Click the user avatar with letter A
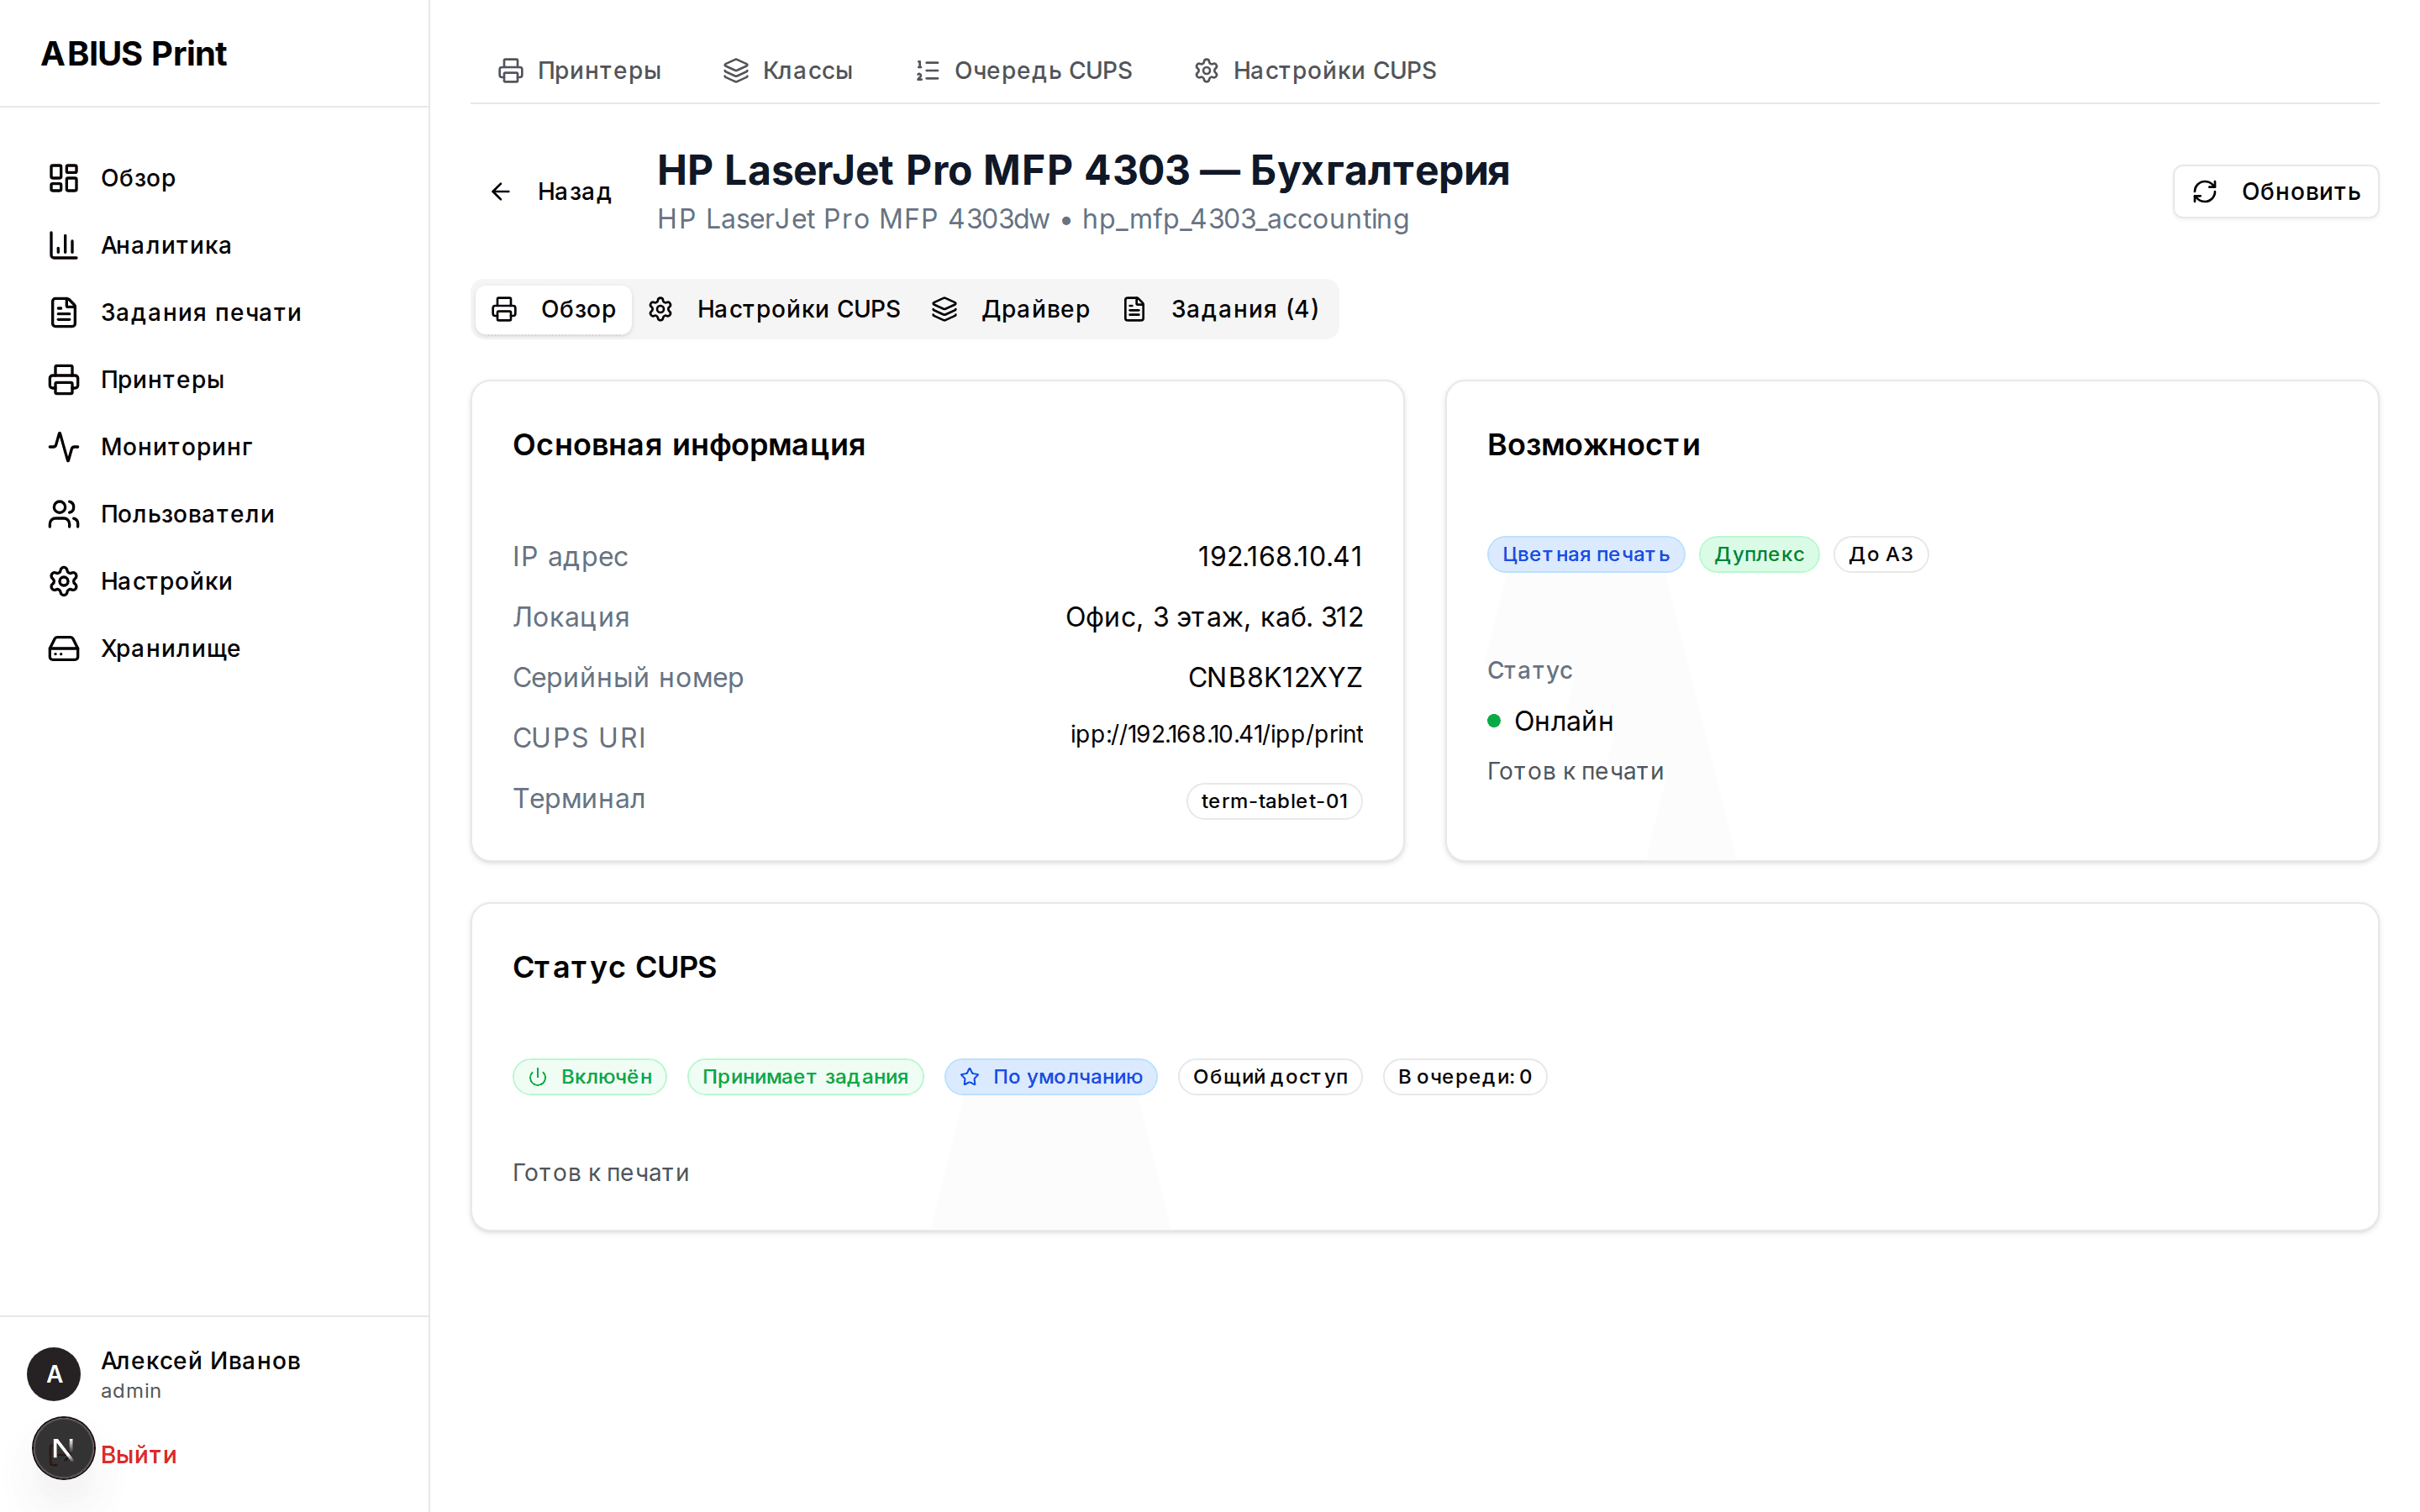 click(x=54, y=1374)
